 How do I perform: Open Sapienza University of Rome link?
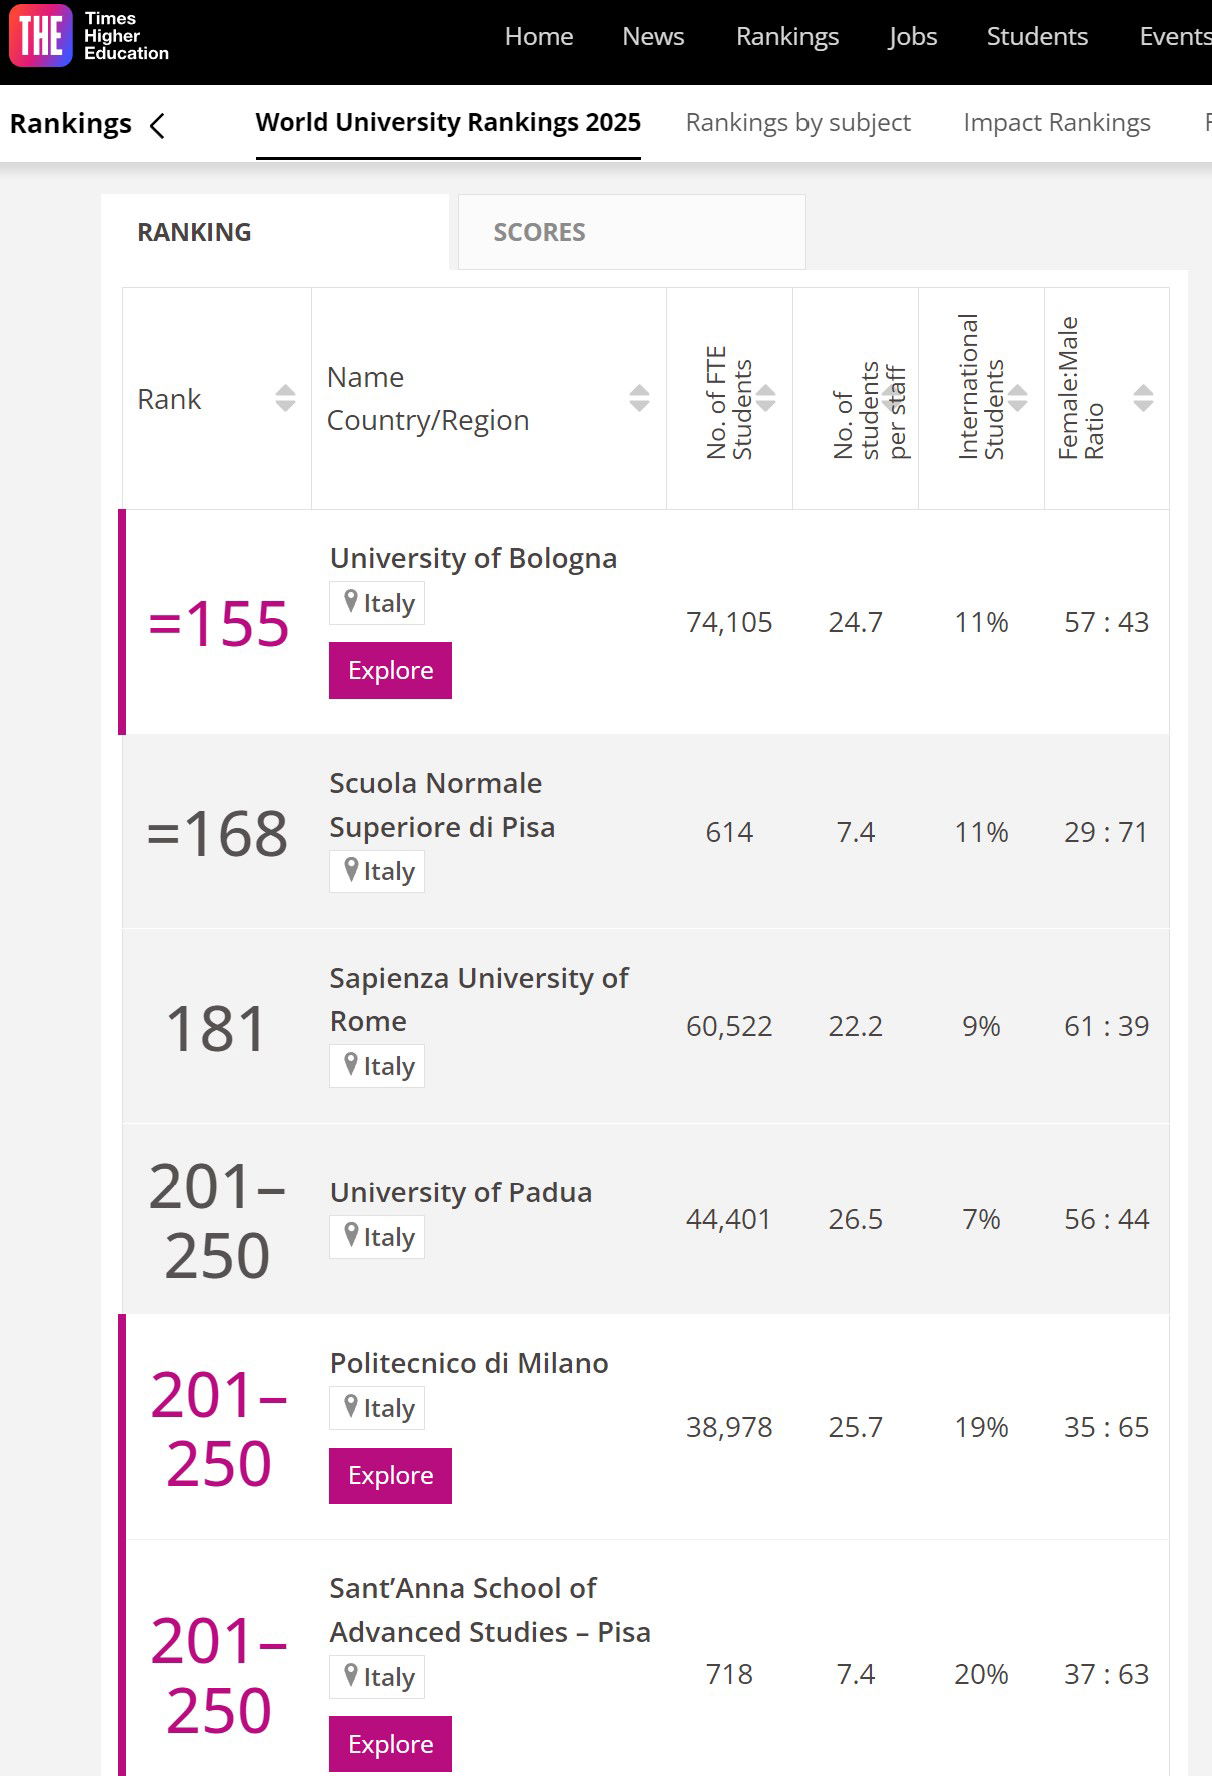(478, 999)
